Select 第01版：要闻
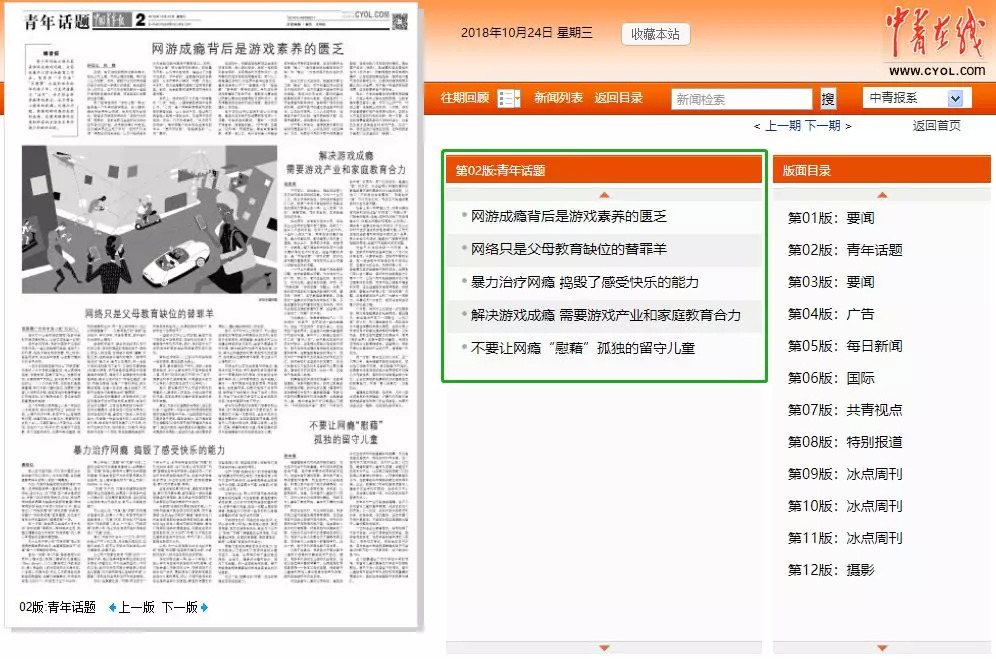 (x=831, y=218)
